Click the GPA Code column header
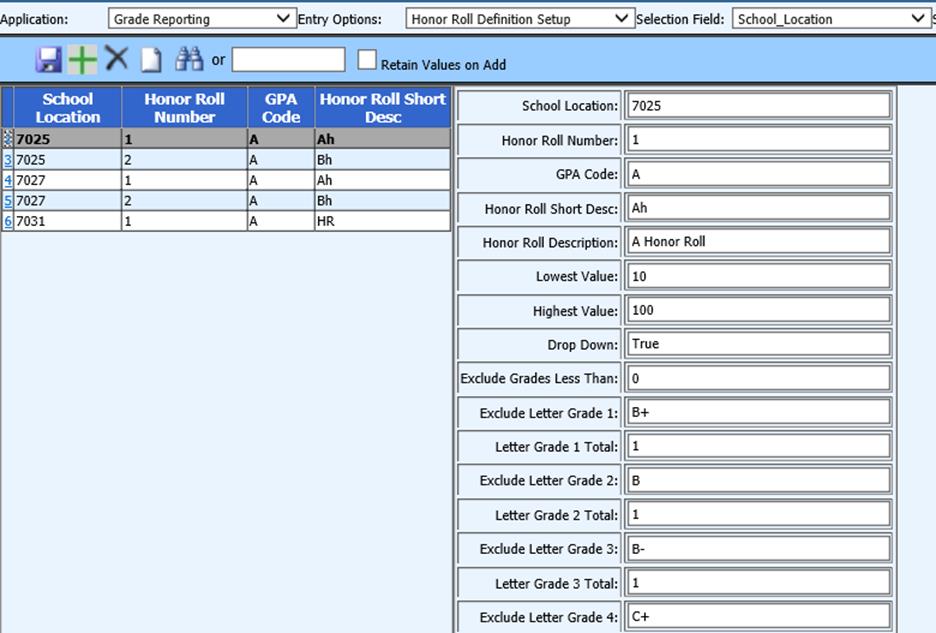This screenshot has height=633, width=936. coord(281,108)
